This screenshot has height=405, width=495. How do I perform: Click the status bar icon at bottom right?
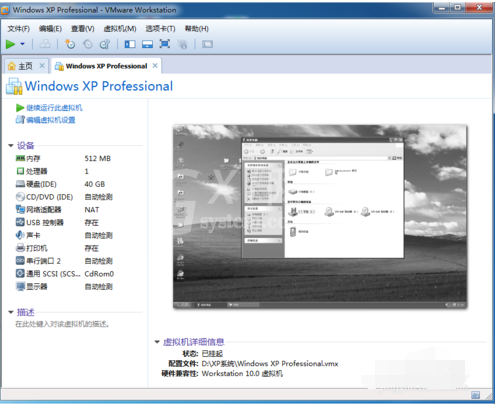(476, 395)
